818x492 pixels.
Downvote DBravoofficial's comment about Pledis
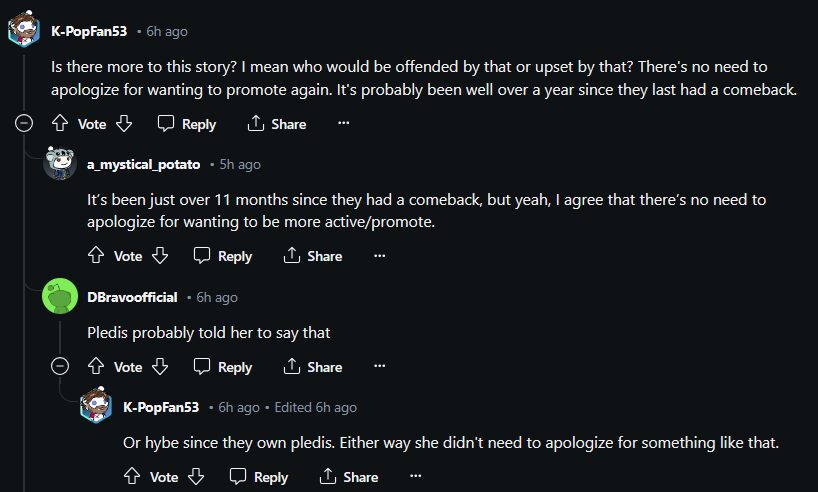pos(160,367)
